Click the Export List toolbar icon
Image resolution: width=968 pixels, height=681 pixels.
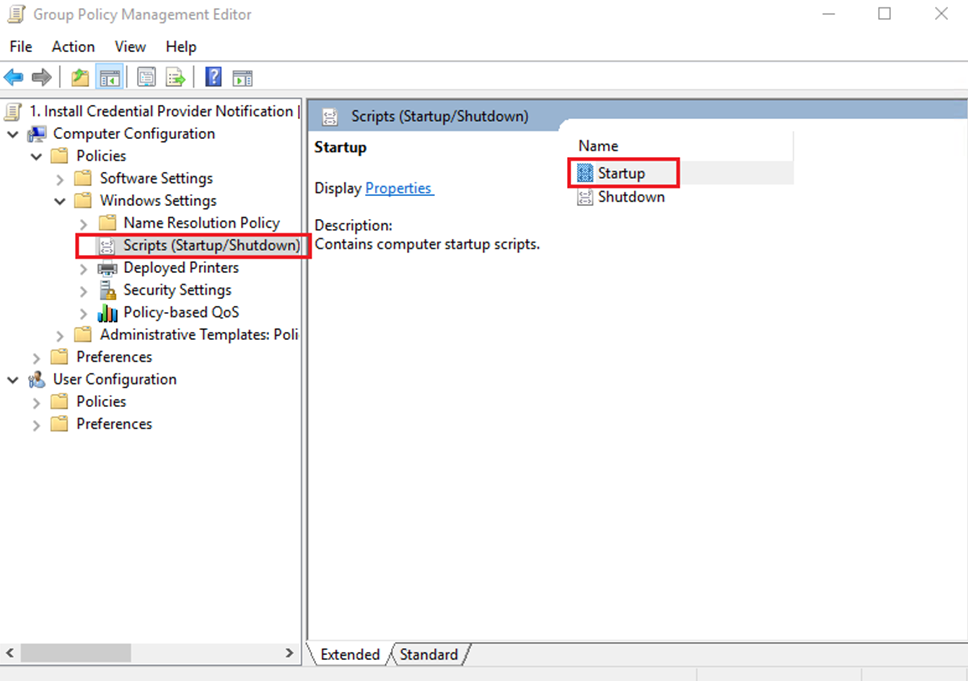point(175,78)
